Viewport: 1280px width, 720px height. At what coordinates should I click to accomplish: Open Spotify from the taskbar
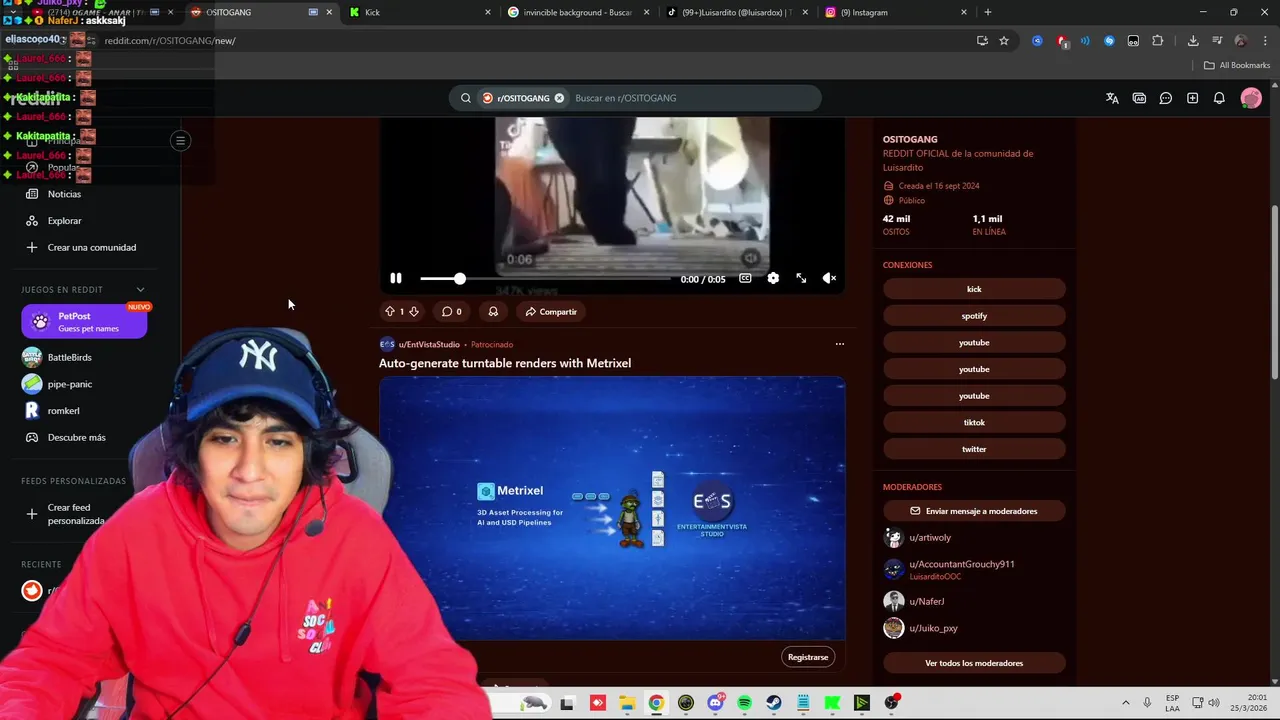point(744,703)
